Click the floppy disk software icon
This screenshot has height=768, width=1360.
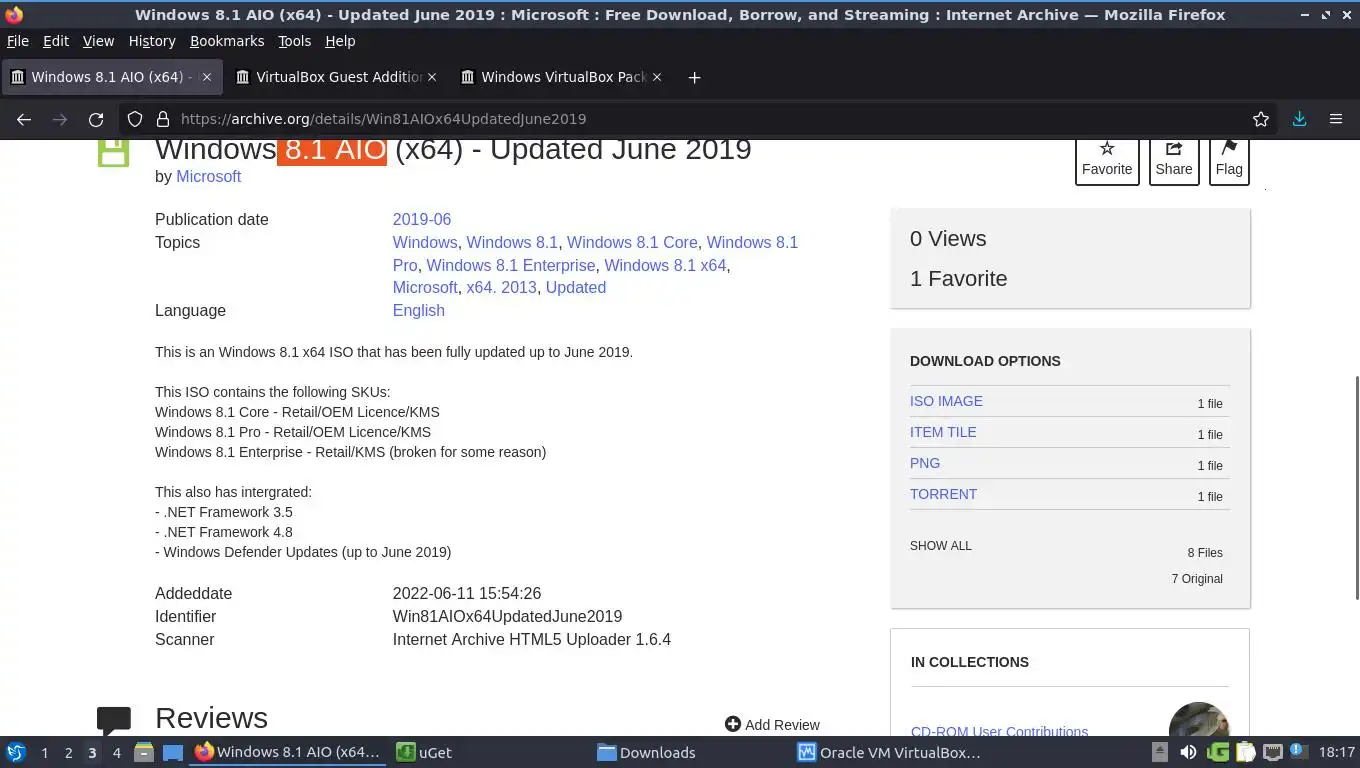tap(113, 153)
